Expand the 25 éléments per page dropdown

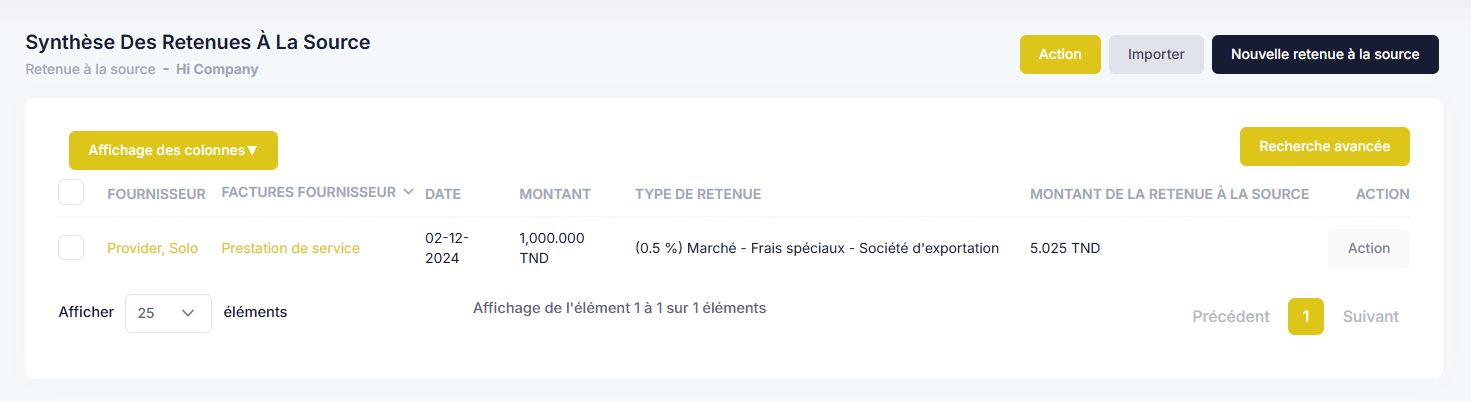(x=168, y=313)
